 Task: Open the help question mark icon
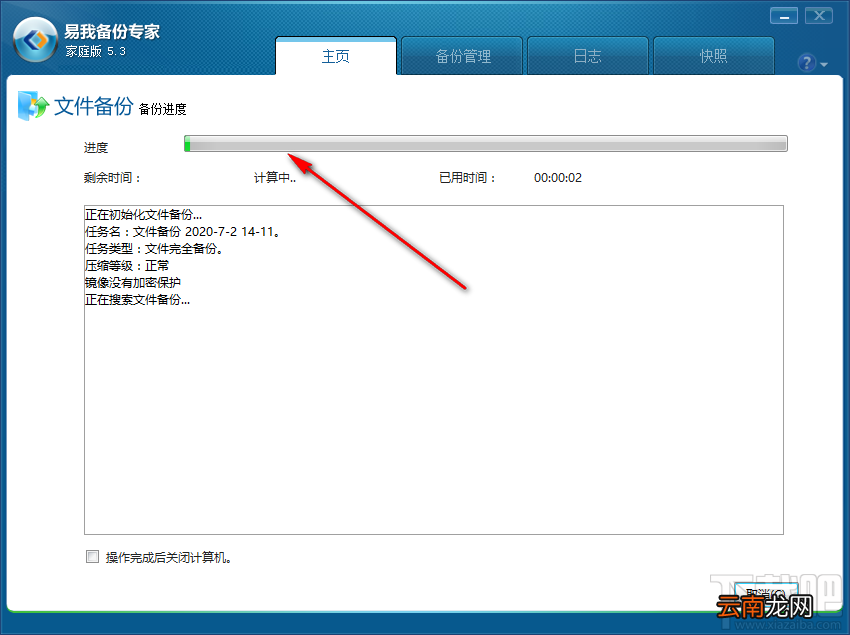[x=807, y=63]
